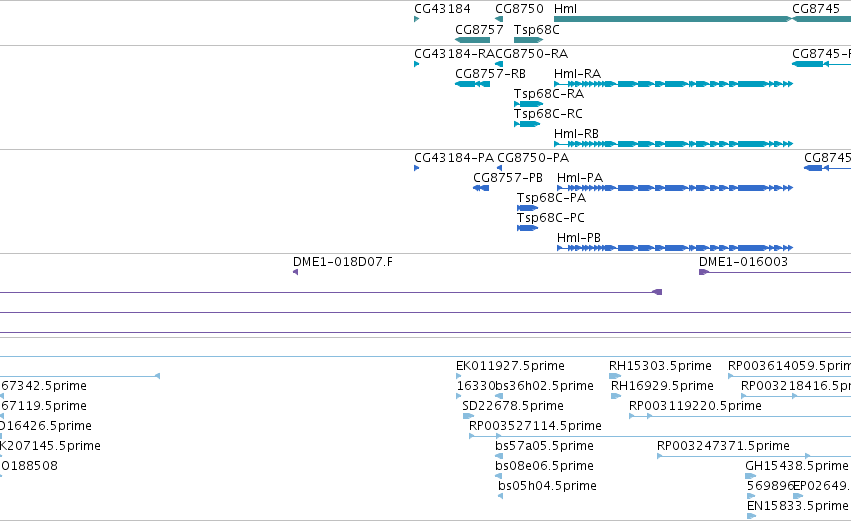This screenshot has height=521, width=851.
Task: Open the CG43184-RA transcript label
Action: (x=454, y=54)
